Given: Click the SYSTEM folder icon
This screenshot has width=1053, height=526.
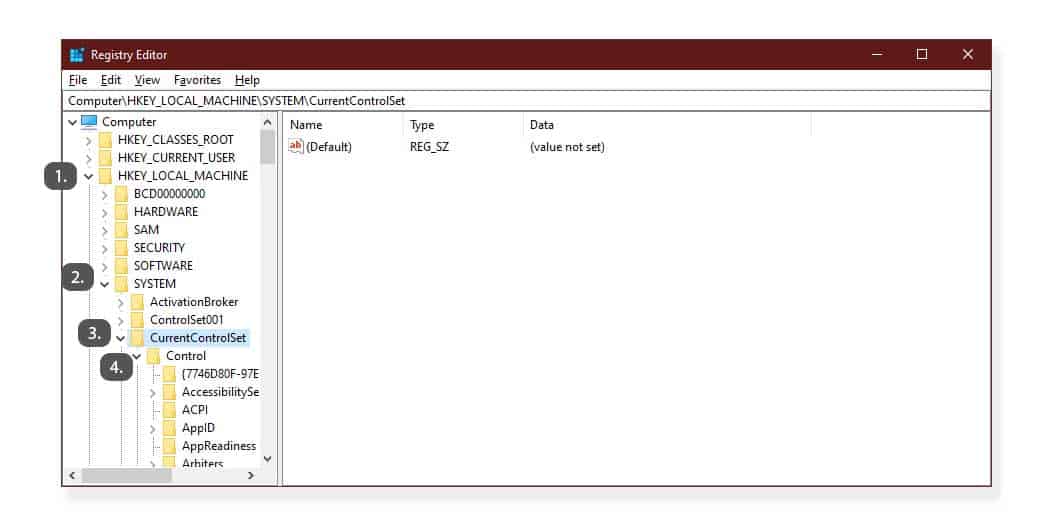Looking at the screenshot, I should pyautogui.click(x=122, y=284).
